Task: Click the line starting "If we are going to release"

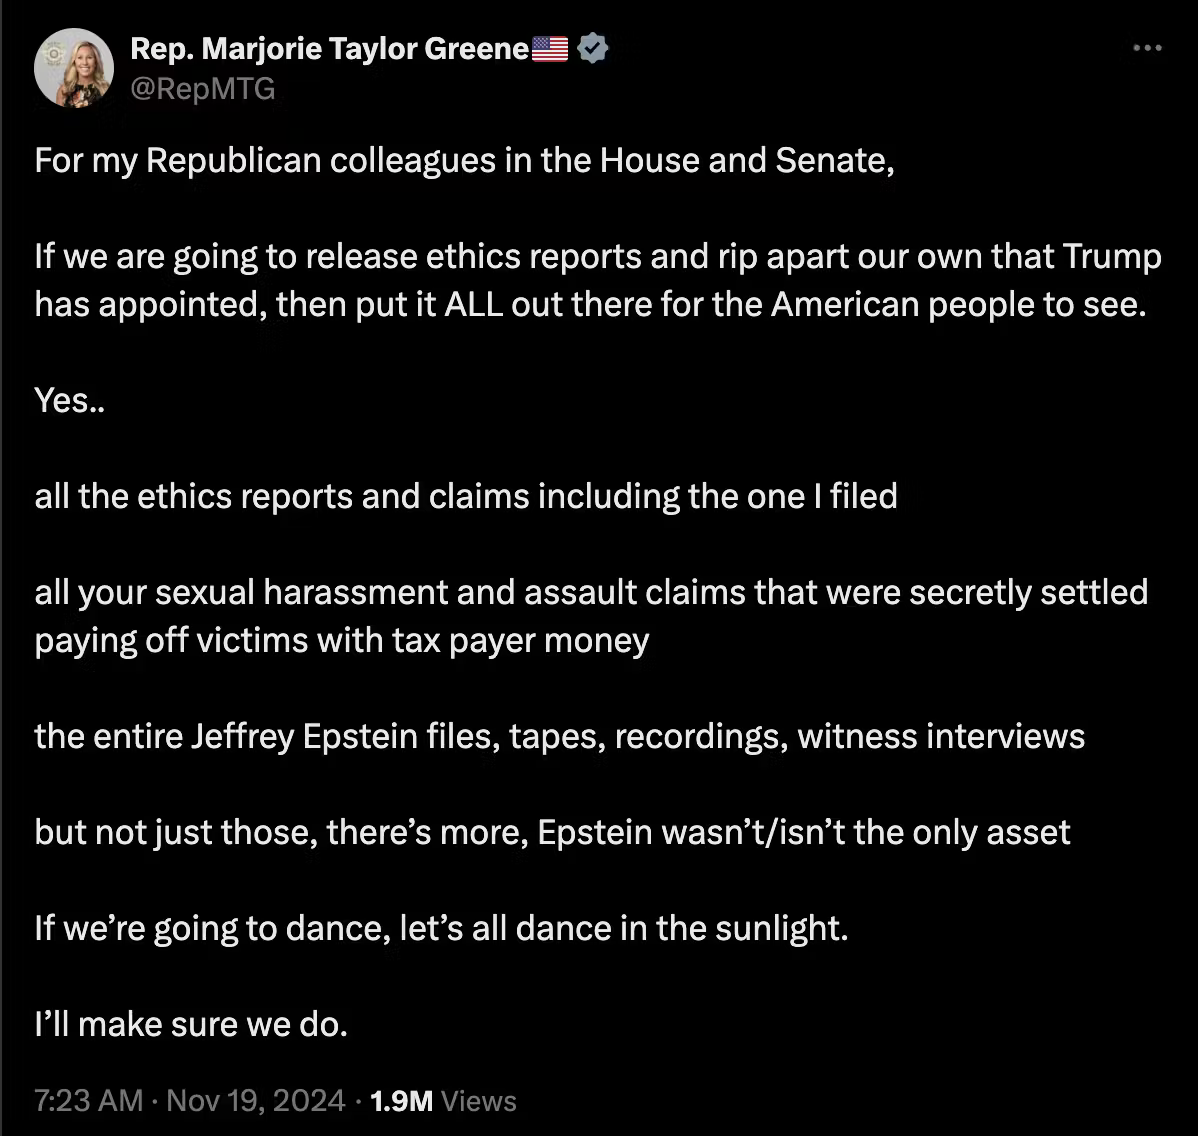Action: point(597,257)
